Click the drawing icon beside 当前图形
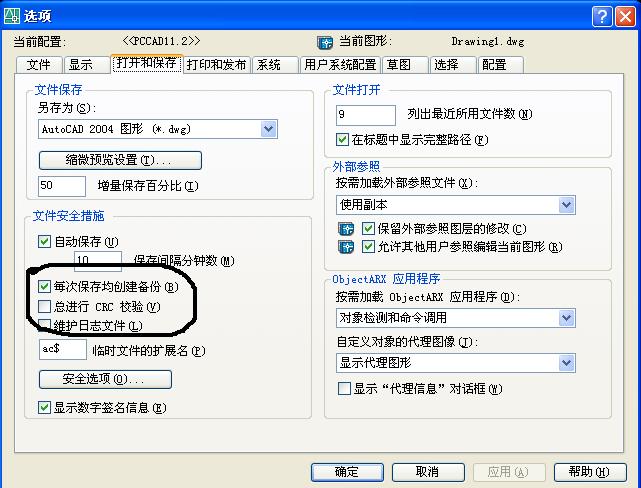Image resolution: width=641 pixels, height=488 pixels. click(325, 42)
